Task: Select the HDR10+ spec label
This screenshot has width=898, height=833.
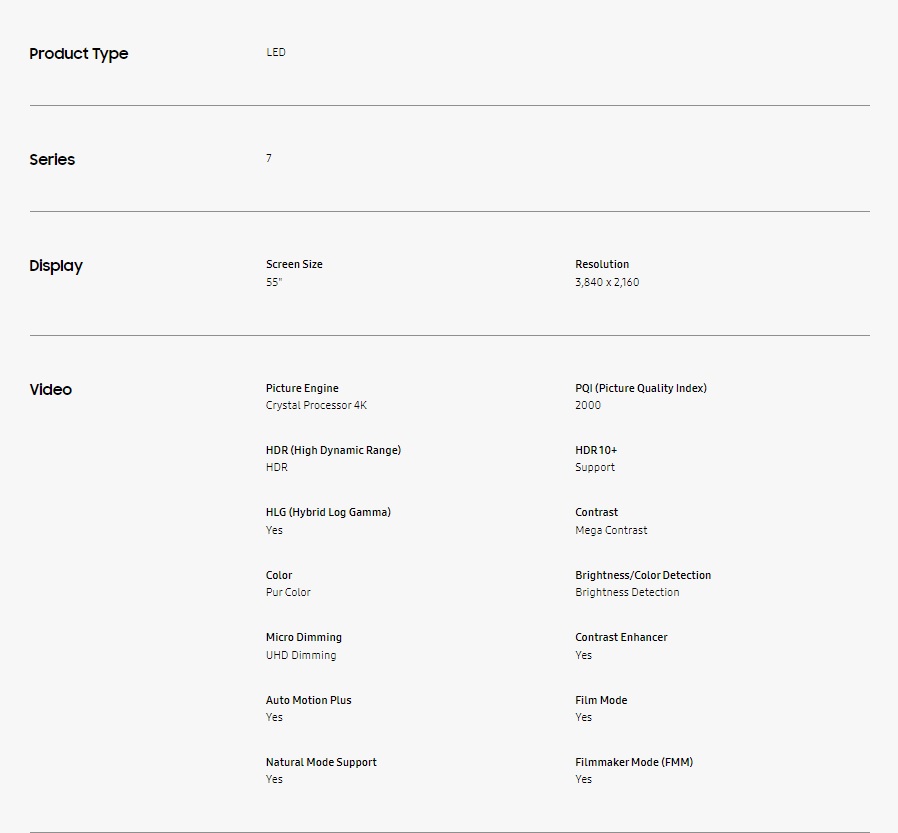Action: point(596,450)
